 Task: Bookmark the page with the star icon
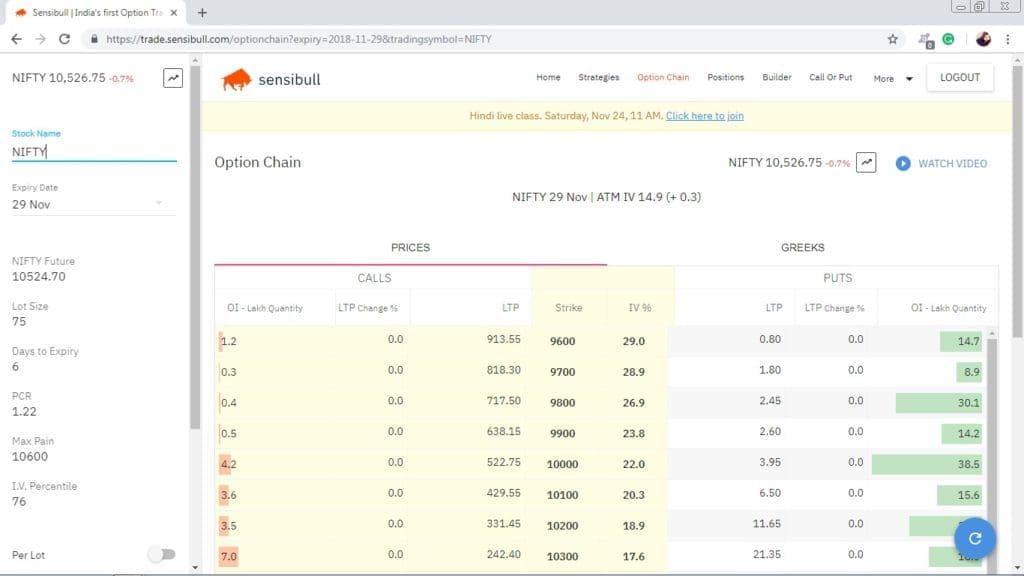(891, 39)
